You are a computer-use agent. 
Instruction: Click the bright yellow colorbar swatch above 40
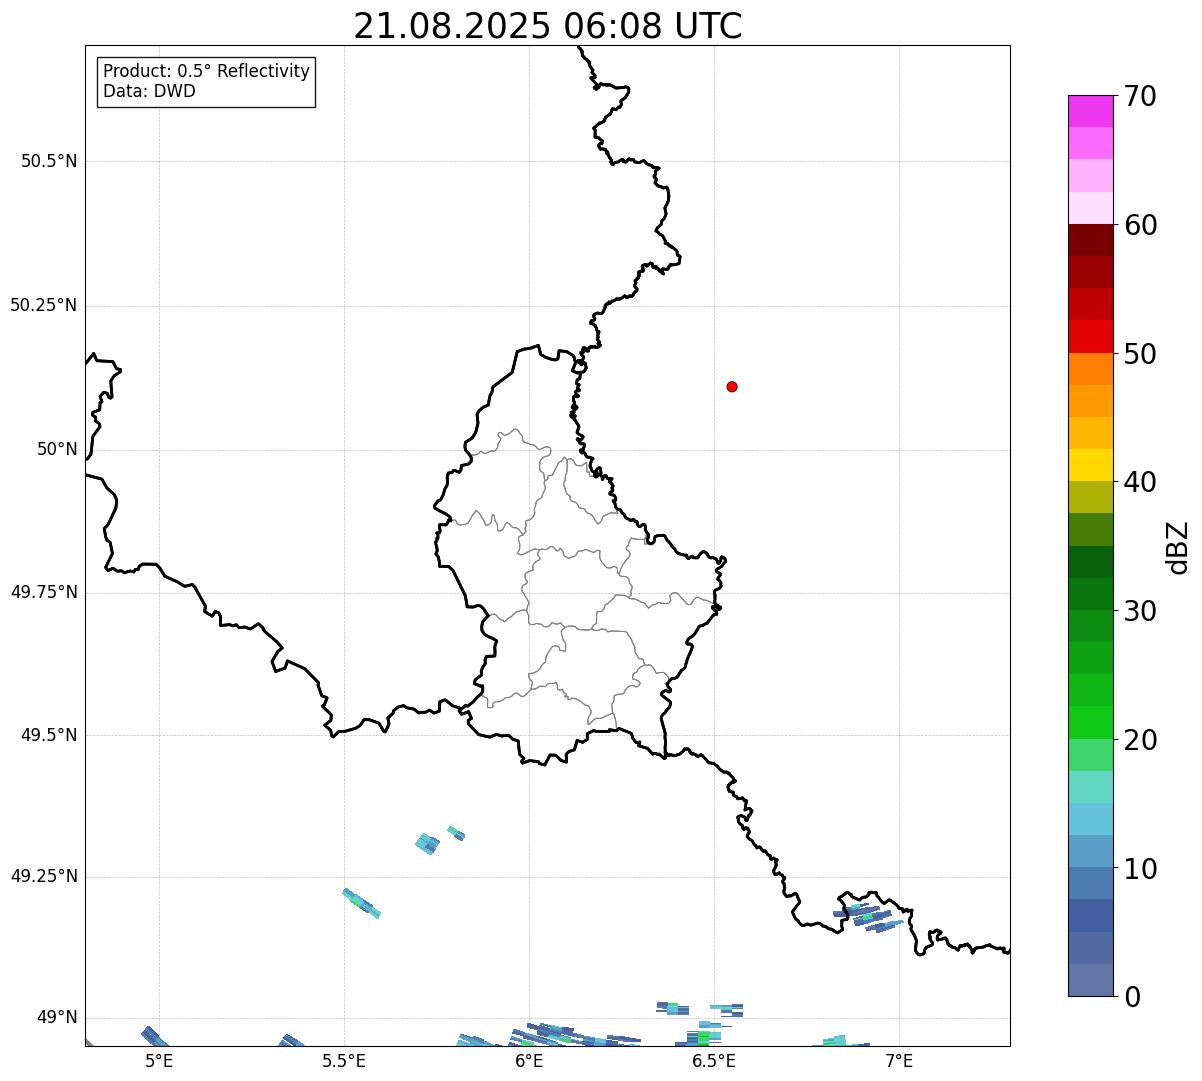[x=1090, y=465]
